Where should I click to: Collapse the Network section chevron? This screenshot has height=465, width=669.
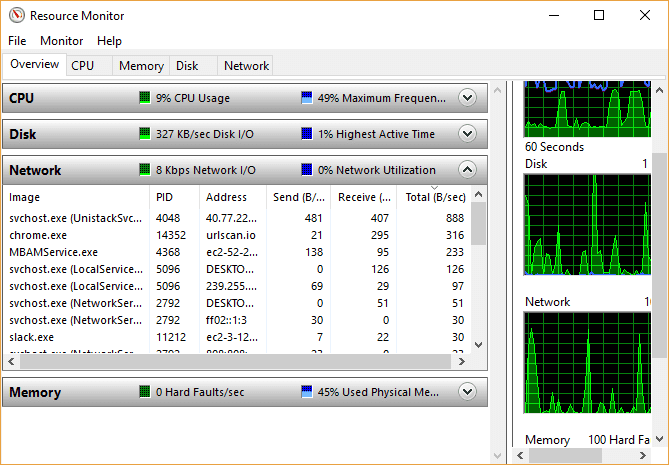pyautogui.click(x=466, y=170)
